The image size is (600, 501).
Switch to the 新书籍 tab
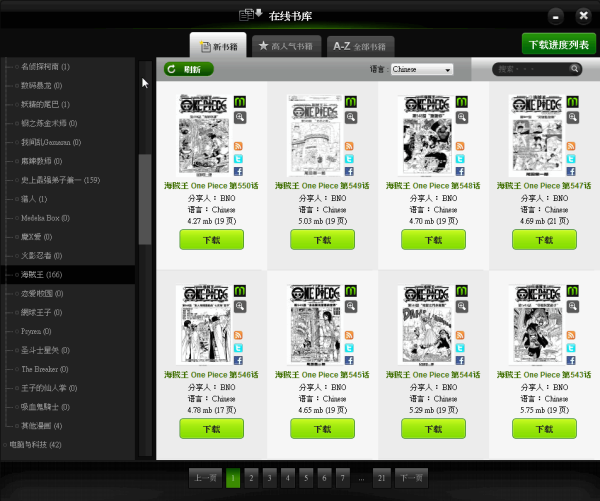pyautogui.click(x=218, y=46)
